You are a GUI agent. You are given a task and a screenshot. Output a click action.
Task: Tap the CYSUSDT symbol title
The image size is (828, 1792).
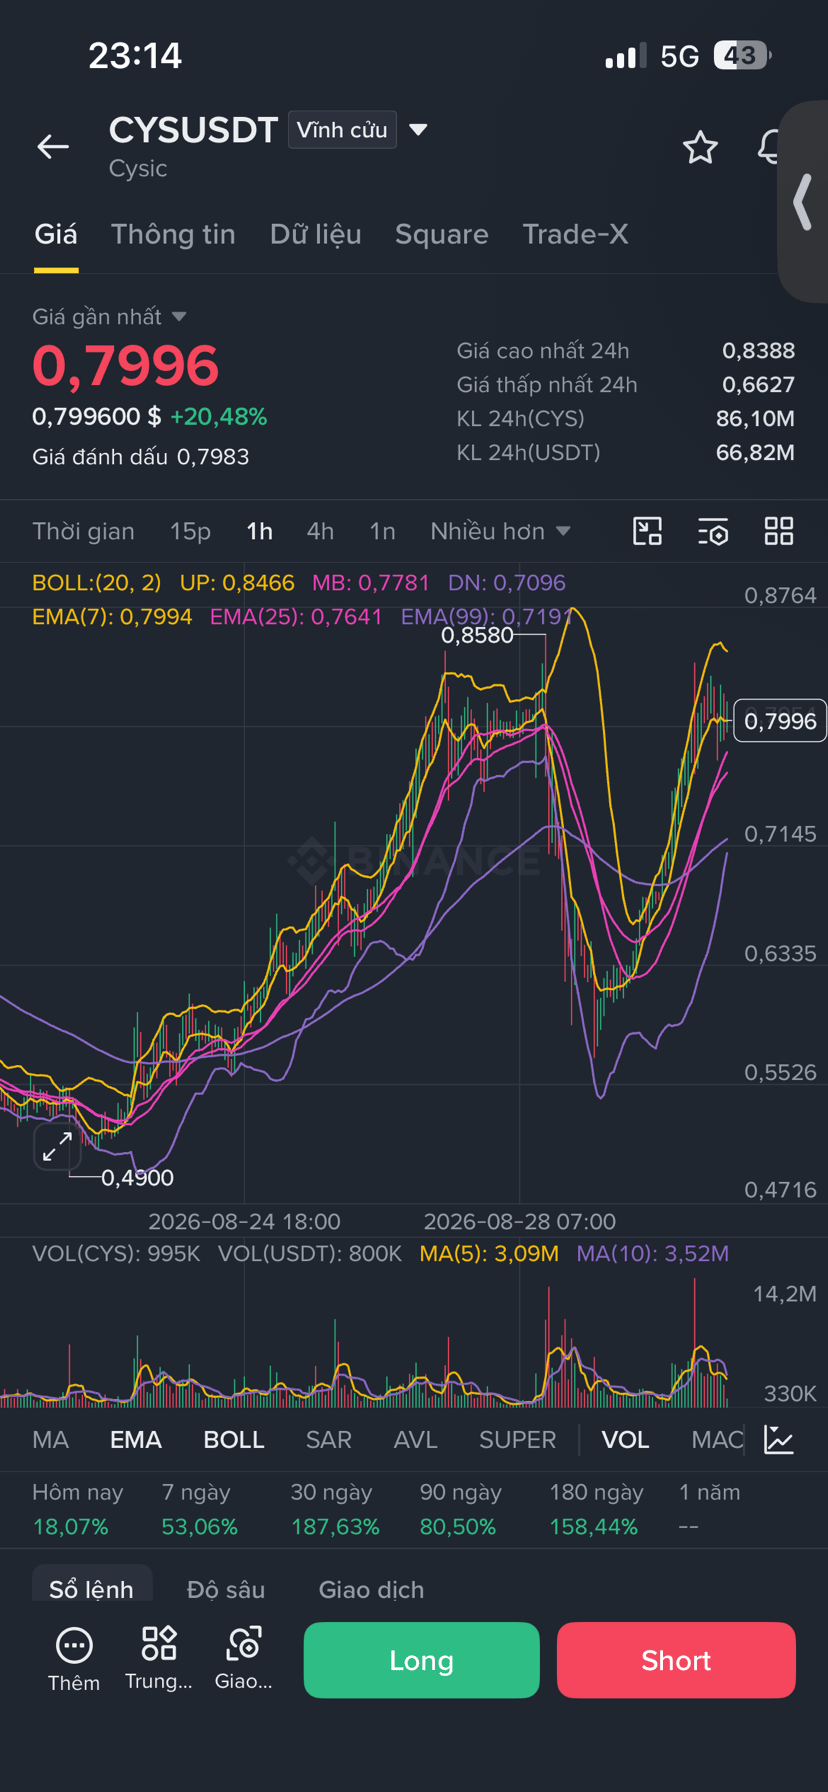(x=193, y=130)
